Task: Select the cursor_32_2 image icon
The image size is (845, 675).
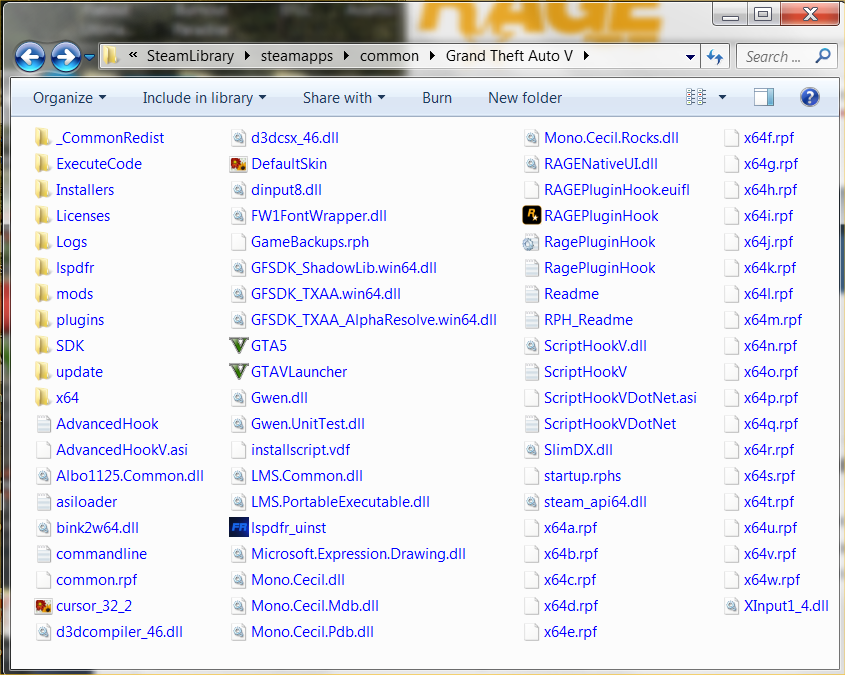Action: pyautogui.click(x=43, y=606)
